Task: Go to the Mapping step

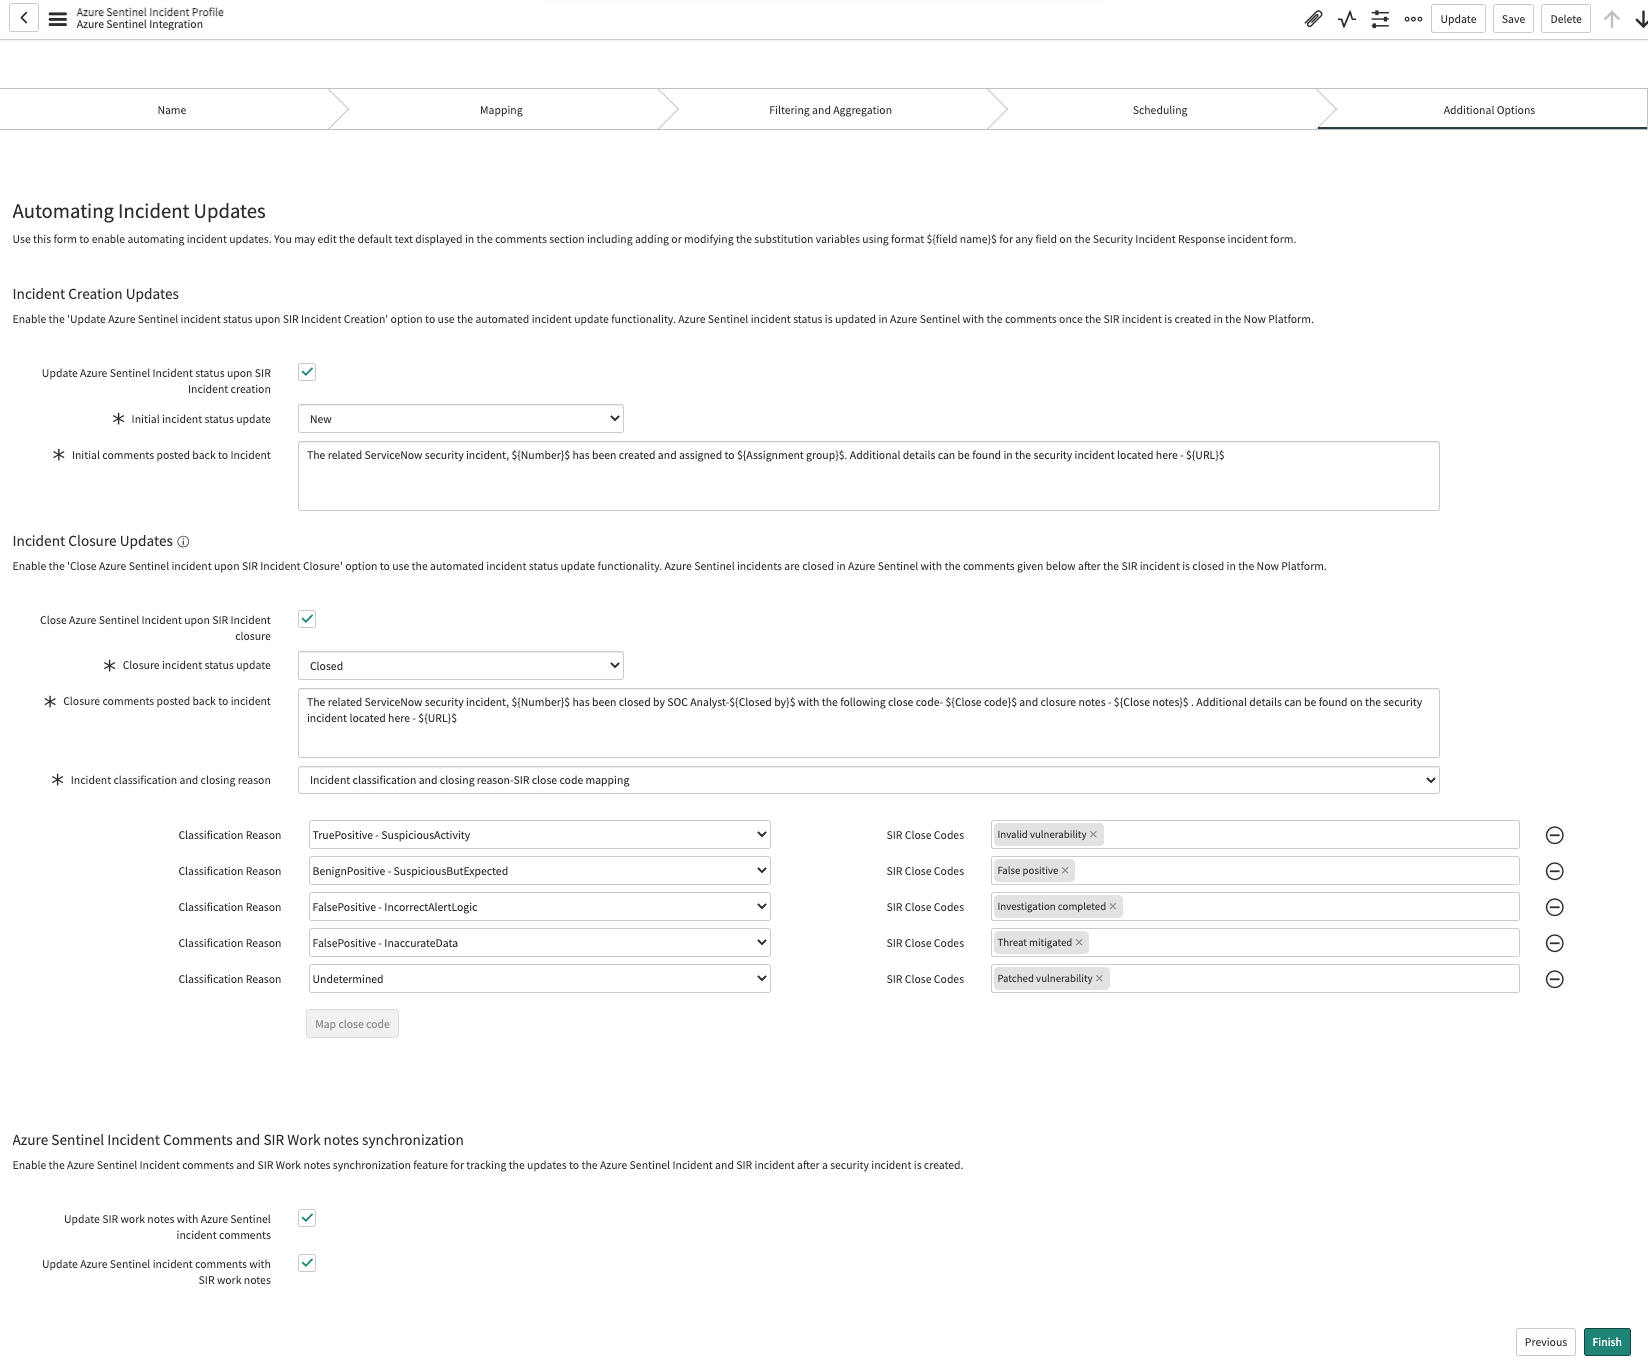Action: point(501,110)
